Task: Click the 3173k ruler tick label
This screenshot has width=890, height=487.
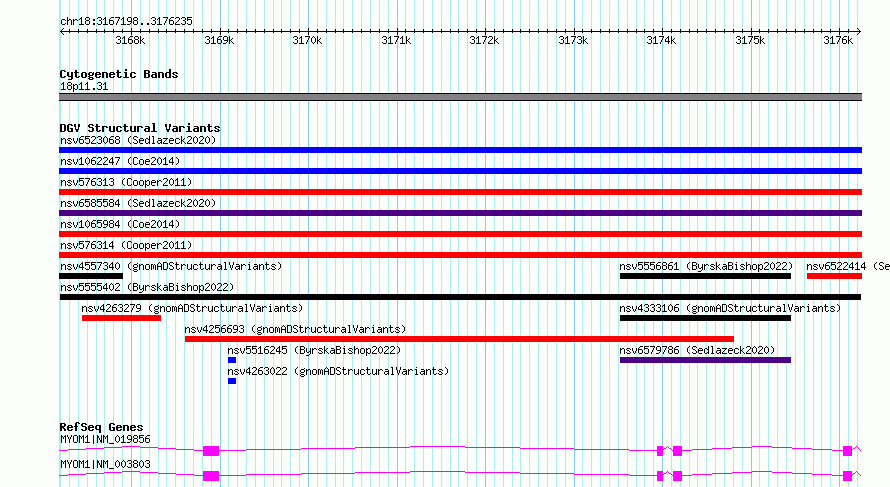Action: (x=573, y=40)
